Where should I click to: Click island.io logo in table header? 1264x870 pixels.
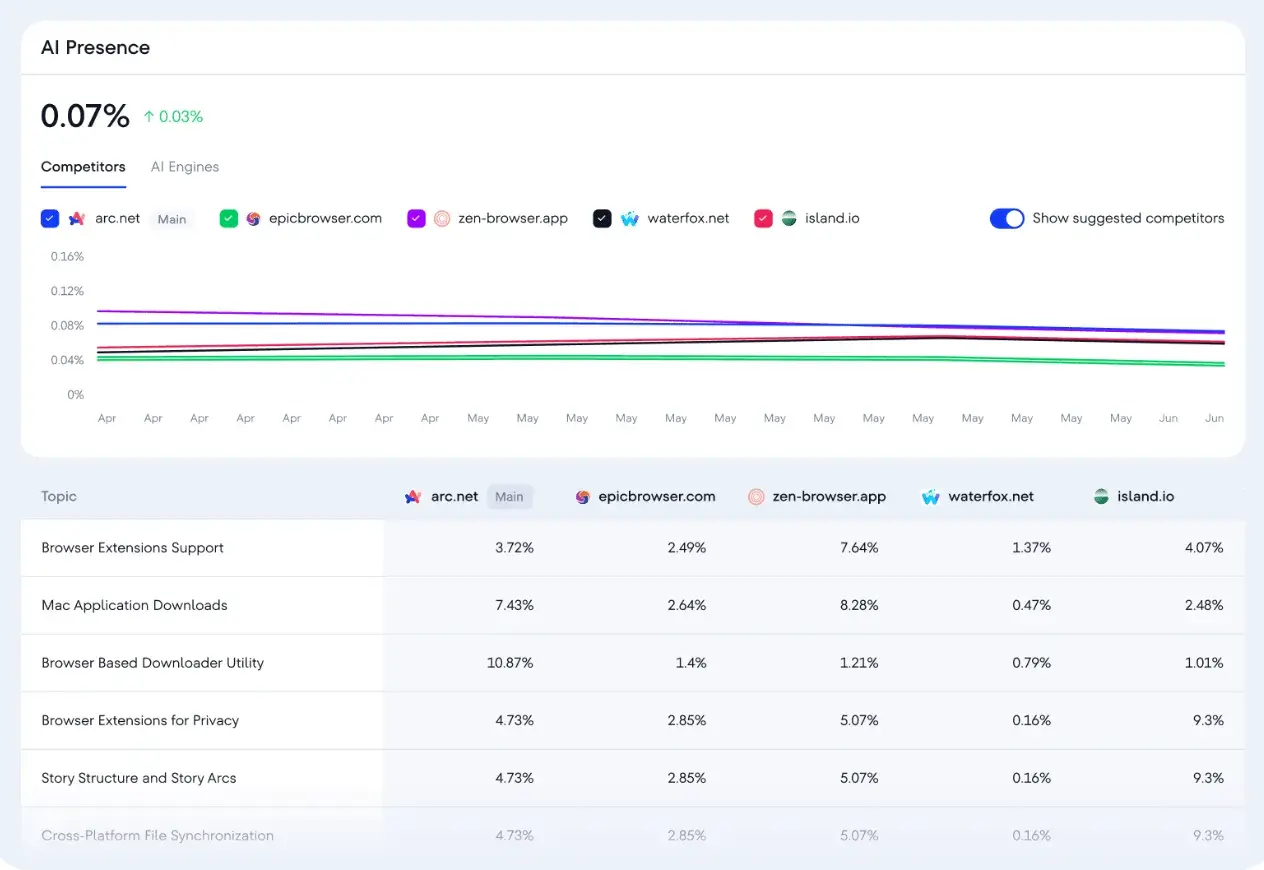pyautogui.click(x=1101, y=496)
